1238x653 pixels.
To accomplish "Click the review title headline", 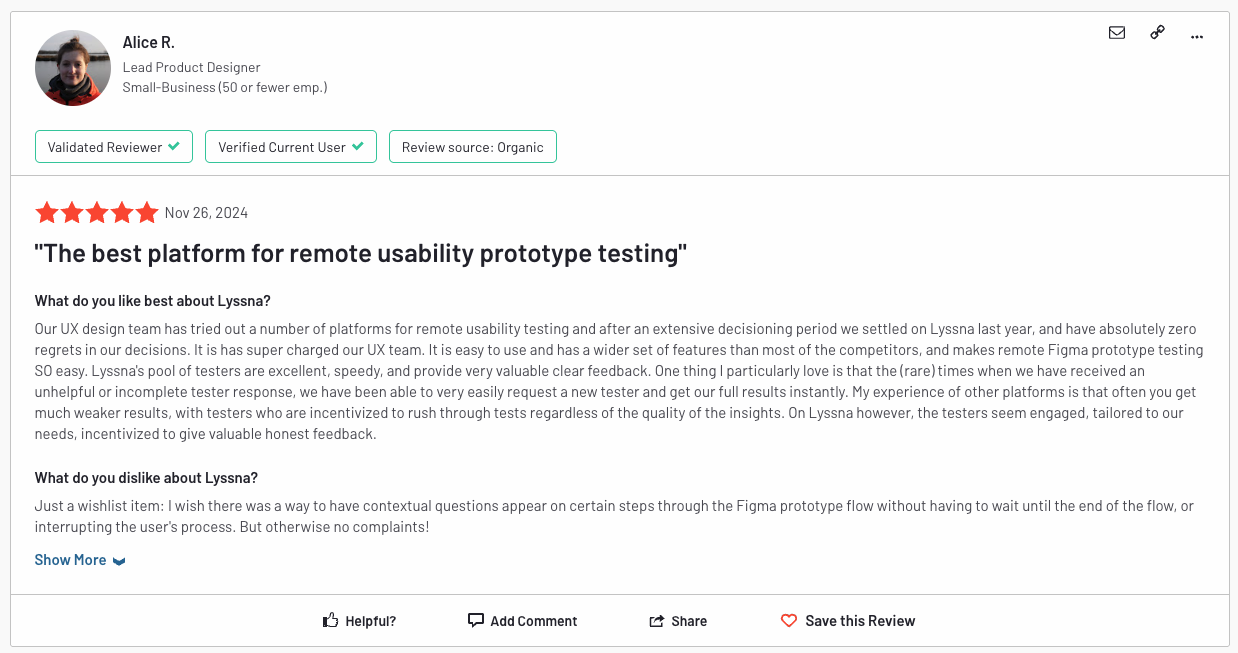I will (361, 254).
